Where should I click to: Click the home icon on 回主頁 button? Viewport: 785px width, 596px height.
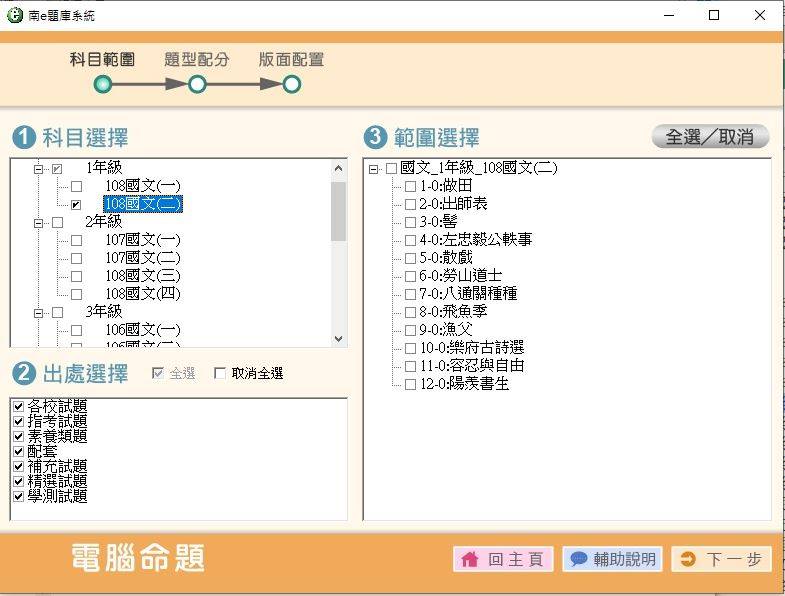470,559
